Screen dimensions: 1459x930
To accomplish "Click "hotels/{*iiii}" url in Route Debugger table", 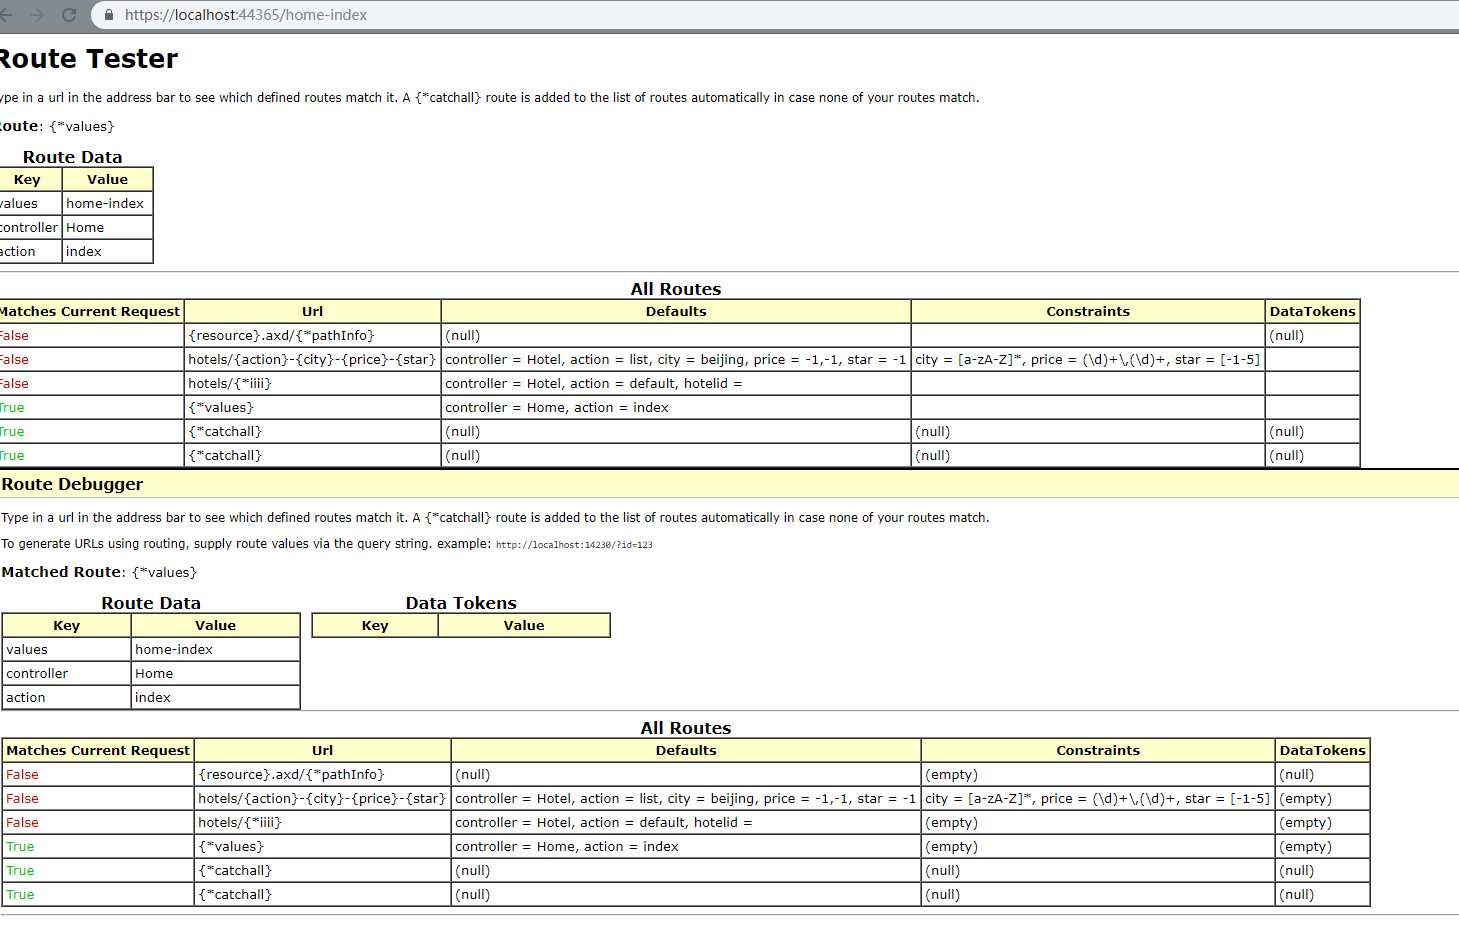I will (x=240, y=822).
